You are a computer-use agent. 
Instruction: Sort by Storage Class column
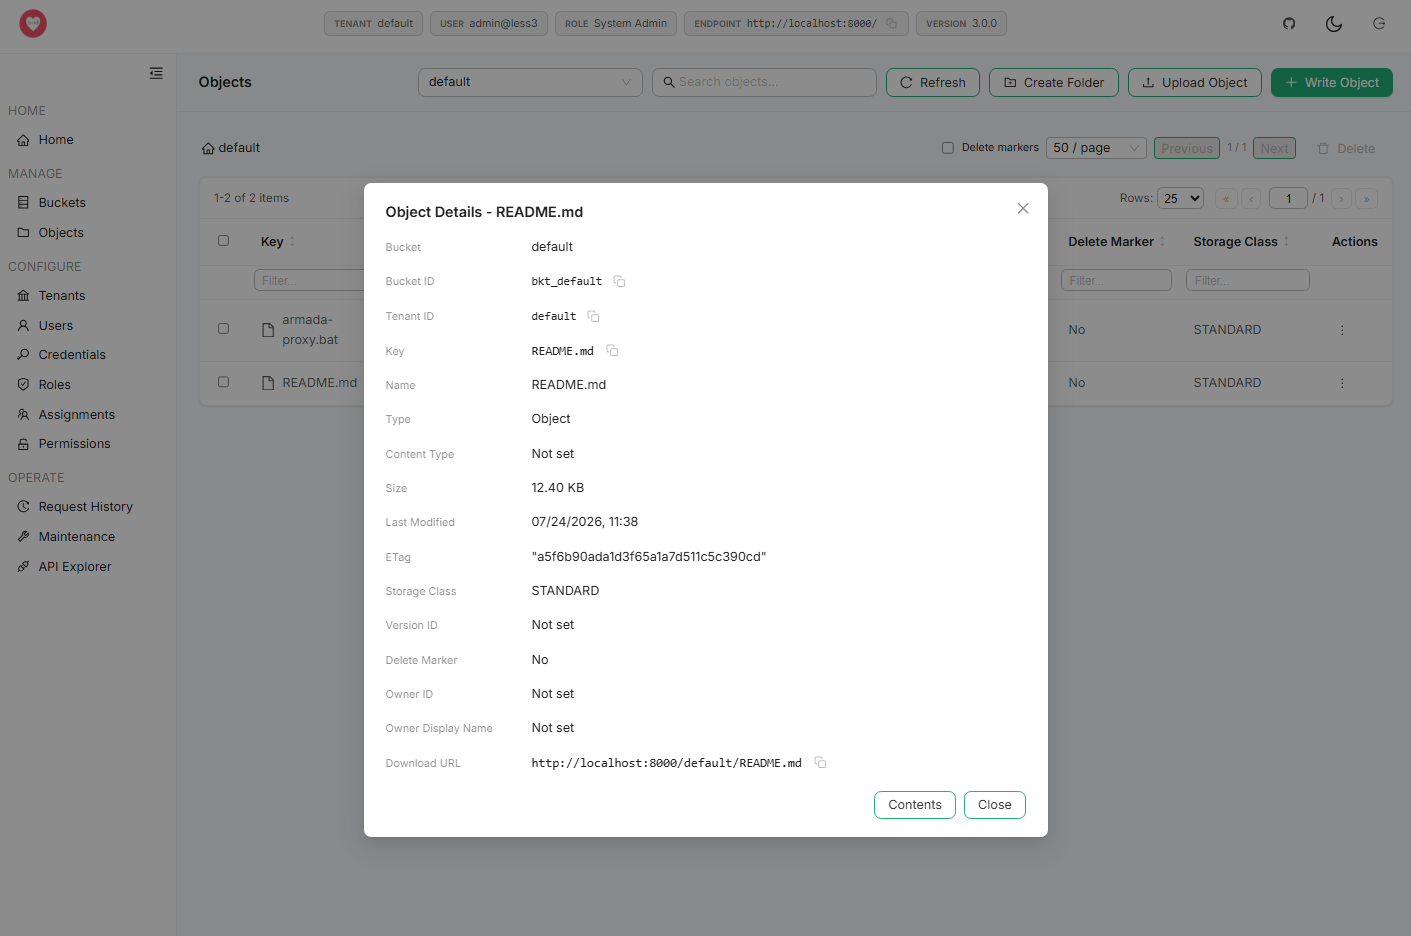(x=1286, y=241)
